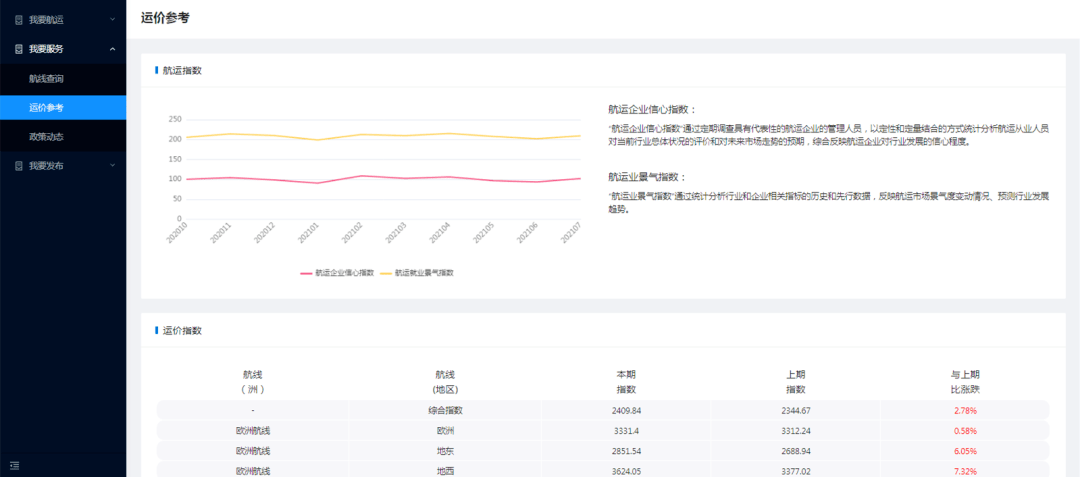Click the 250 y-axis value

coord(174,119)
